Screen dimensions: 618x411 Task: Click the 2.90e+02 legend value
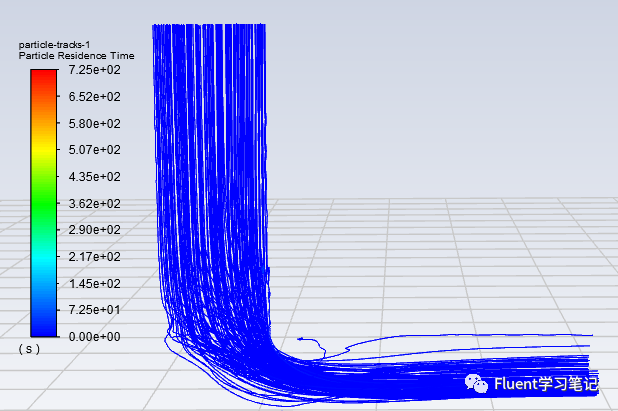95,230
